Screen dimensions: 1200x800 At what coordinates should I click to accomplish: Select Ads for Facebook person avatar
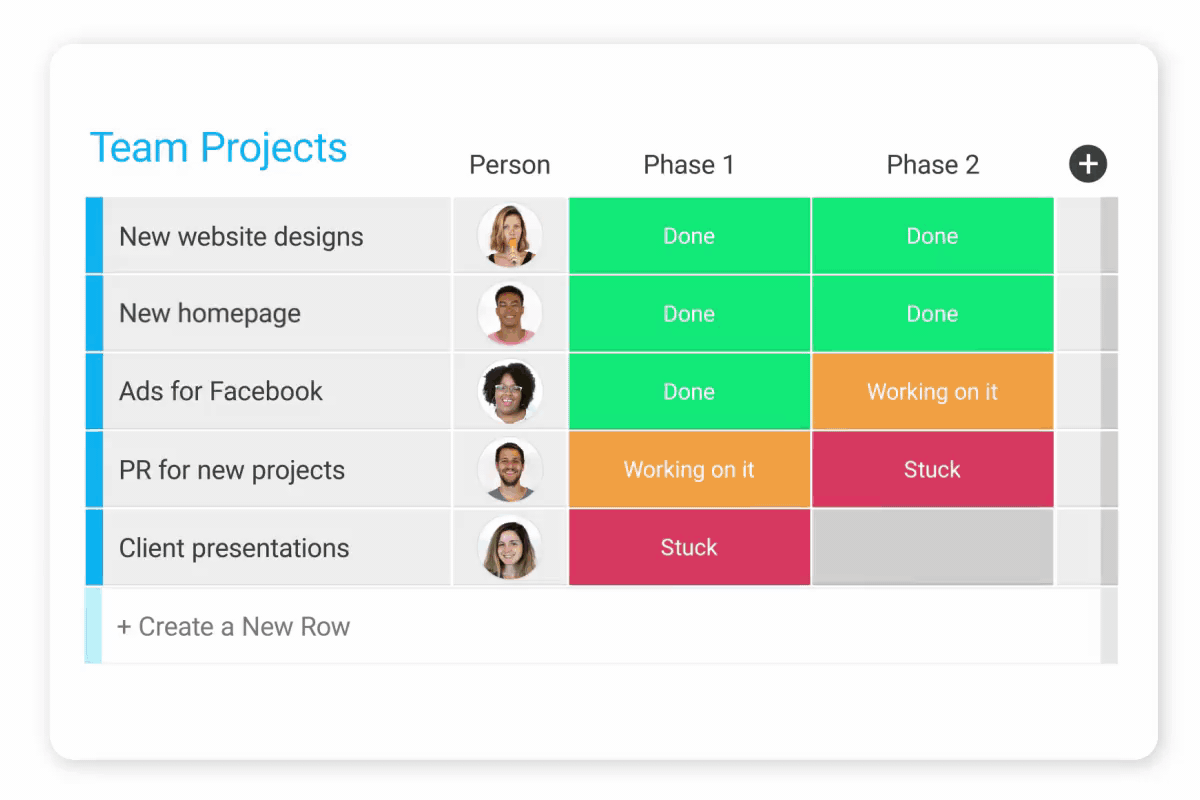tap(510, 392)
